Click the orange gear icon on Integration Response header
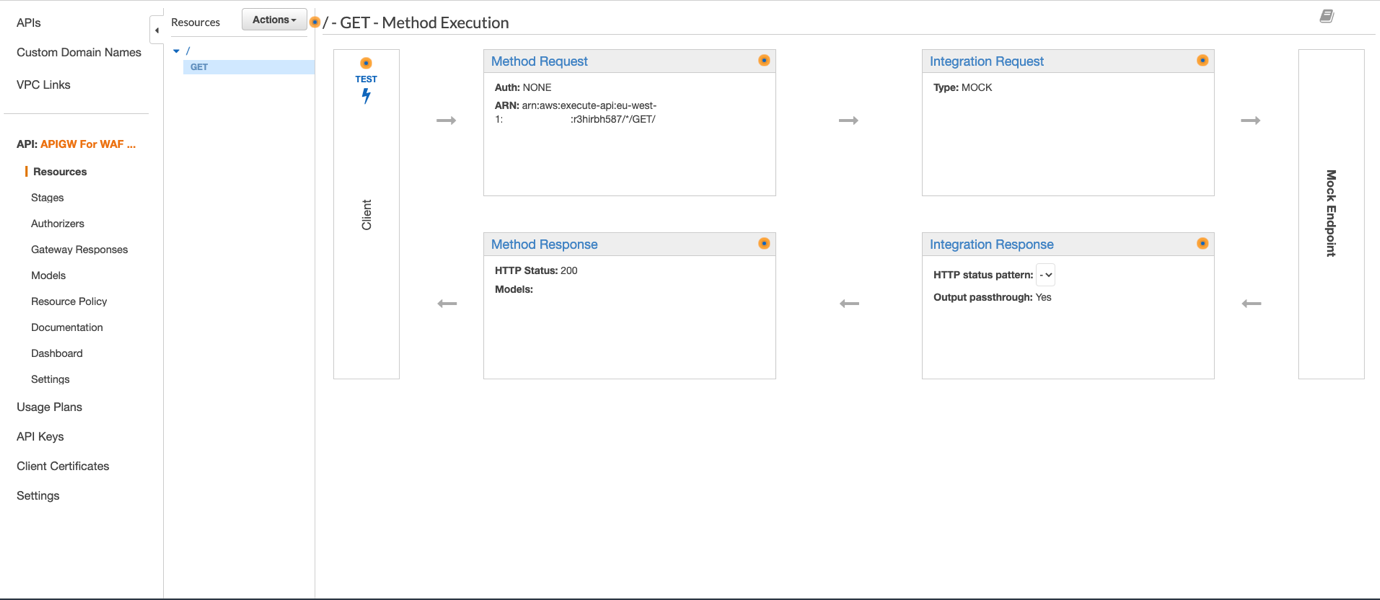1380x600 pixels. click(x=1202, y=243)
